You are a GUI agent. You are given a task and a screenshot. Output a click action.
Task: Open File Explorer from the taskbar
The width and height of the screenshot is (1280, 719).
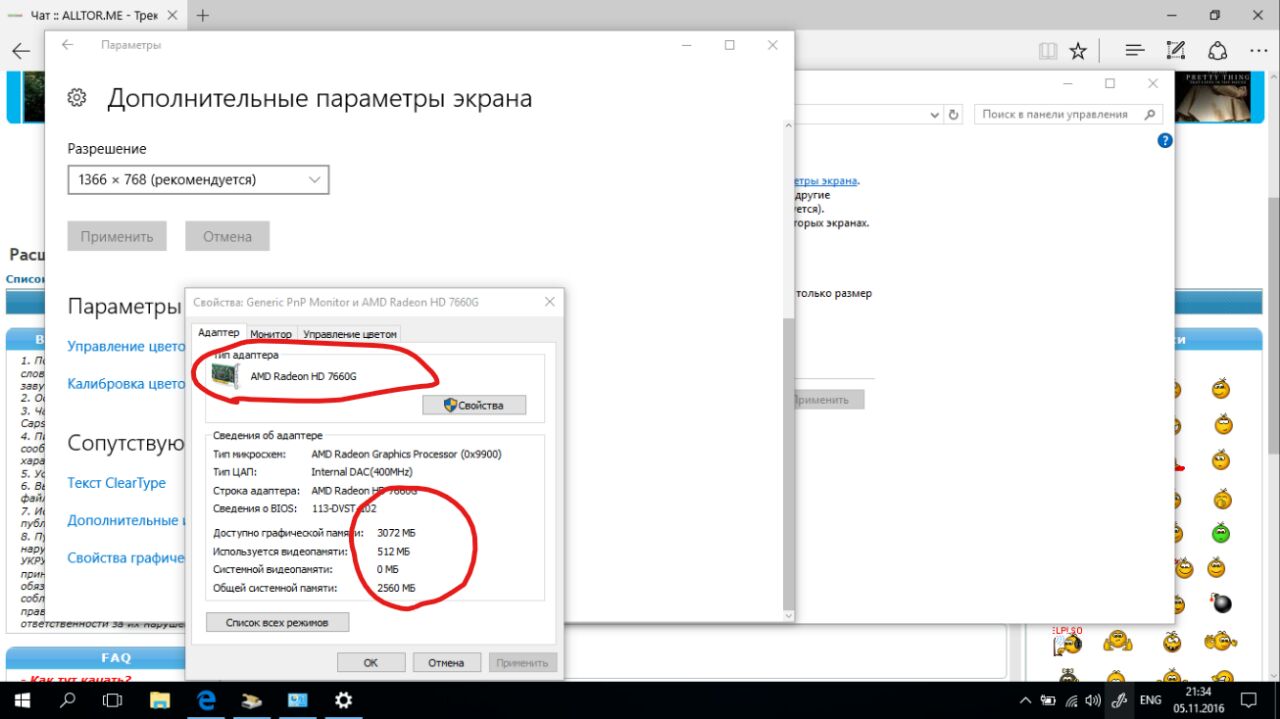[x=160, y=700]
